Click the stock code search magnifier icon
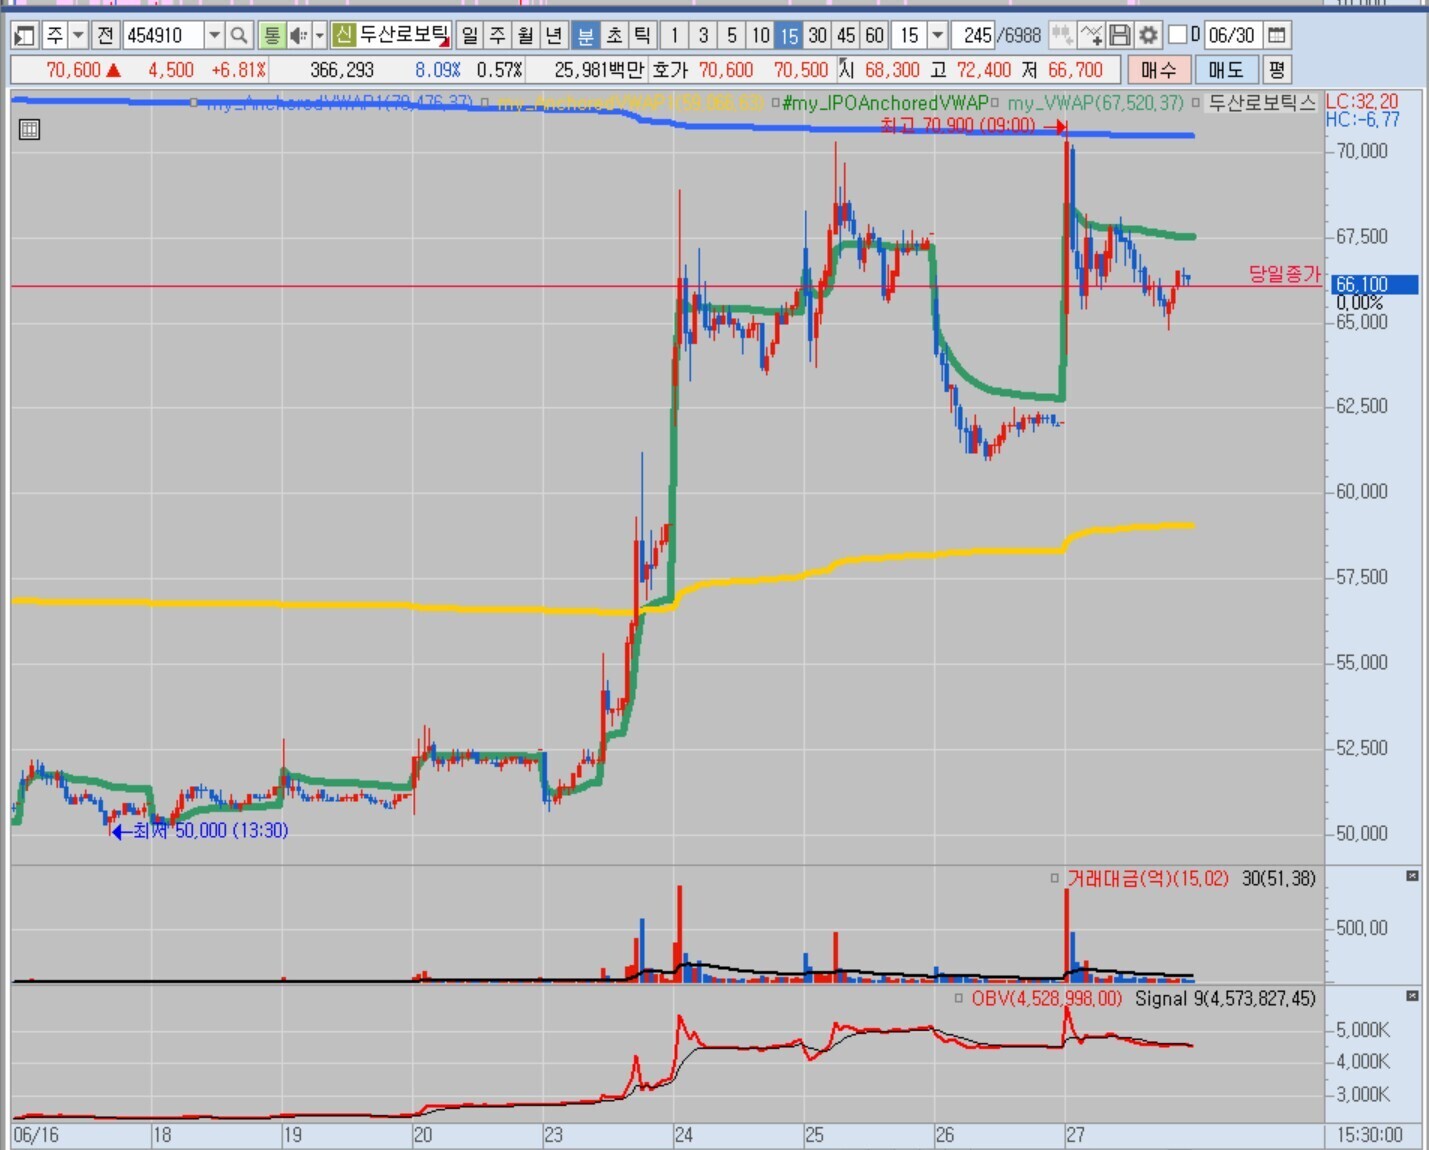The image size is (1429, 1150). point(238,36)
